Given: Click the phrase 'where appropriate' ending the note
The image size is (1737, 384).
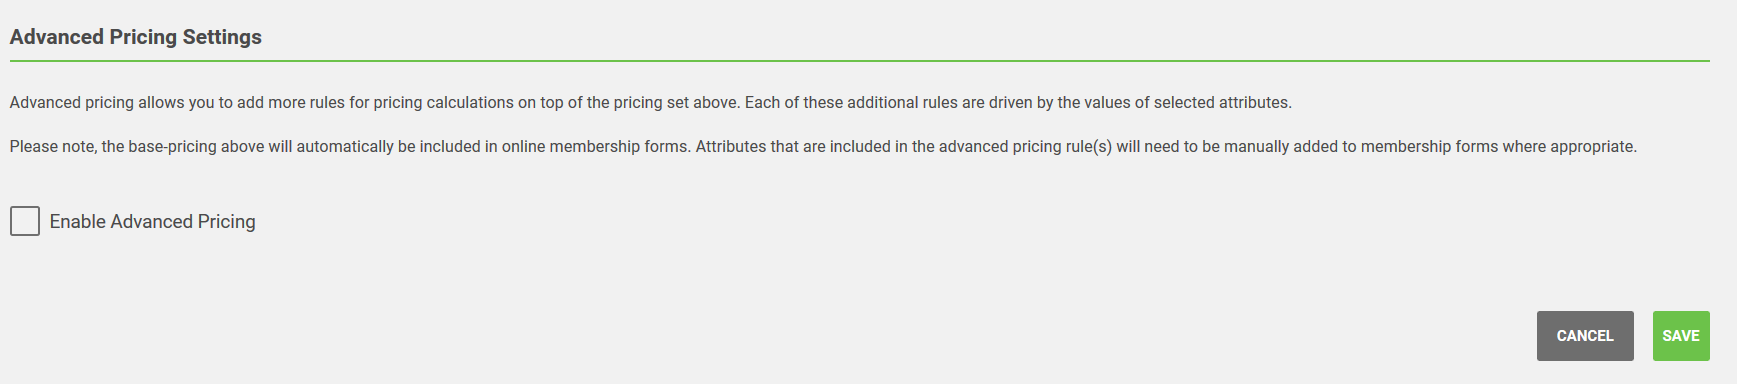Looking at the screenshot, I should coord(1569,147).
